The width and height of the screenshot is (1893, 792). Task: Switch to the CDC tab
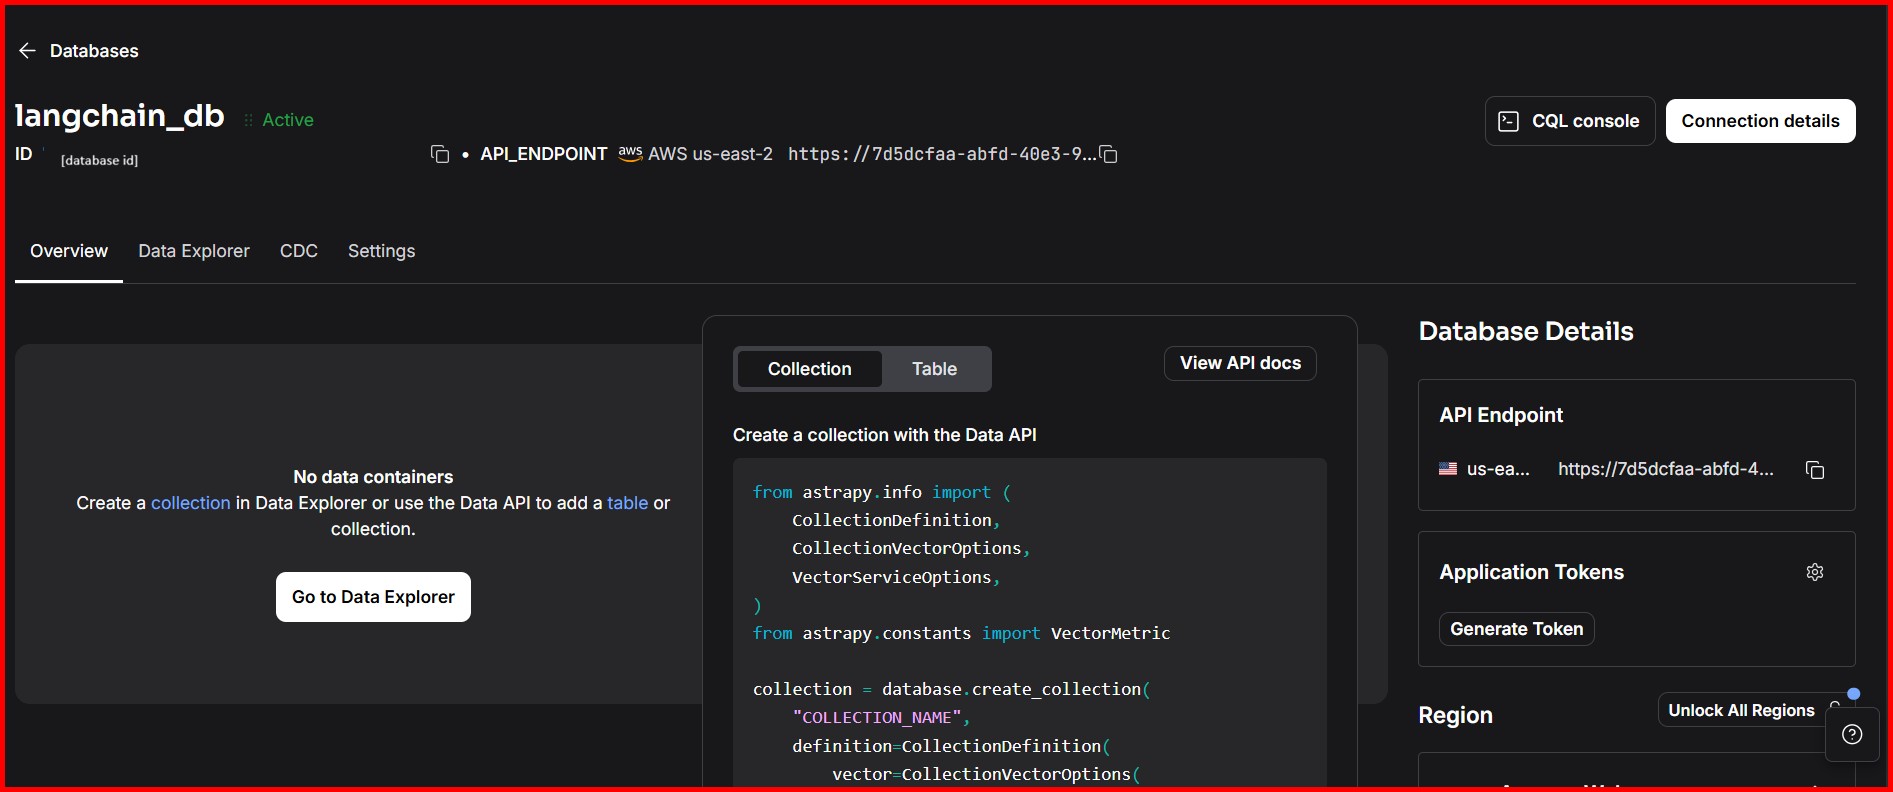[x=299, y=251]
